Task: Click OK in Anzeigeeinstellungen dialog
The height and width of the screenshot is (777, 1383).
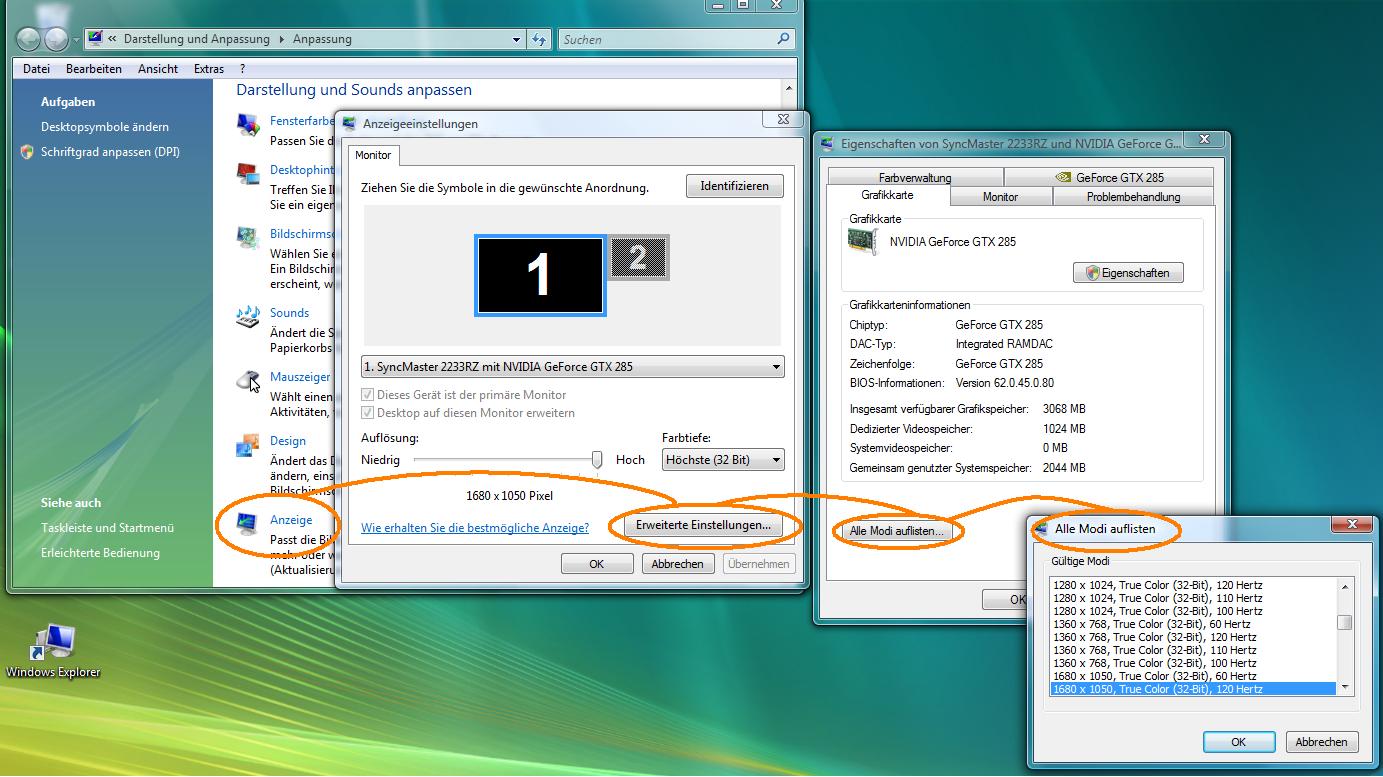Action: [x=597, y=564]
